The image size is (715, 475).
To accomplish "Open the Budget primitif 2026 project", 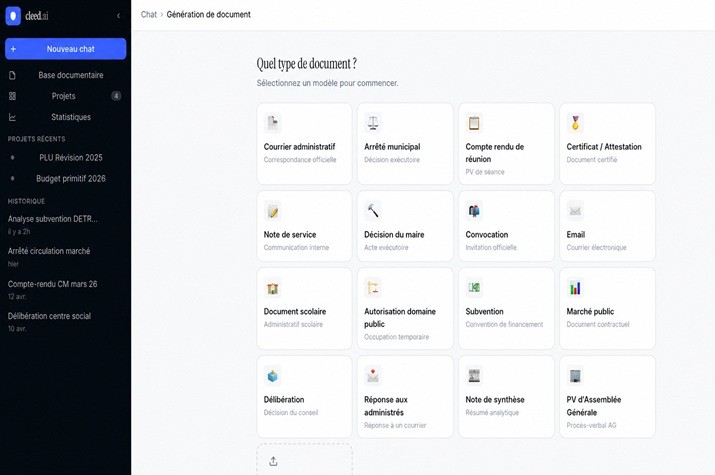I will pos(66,179).
